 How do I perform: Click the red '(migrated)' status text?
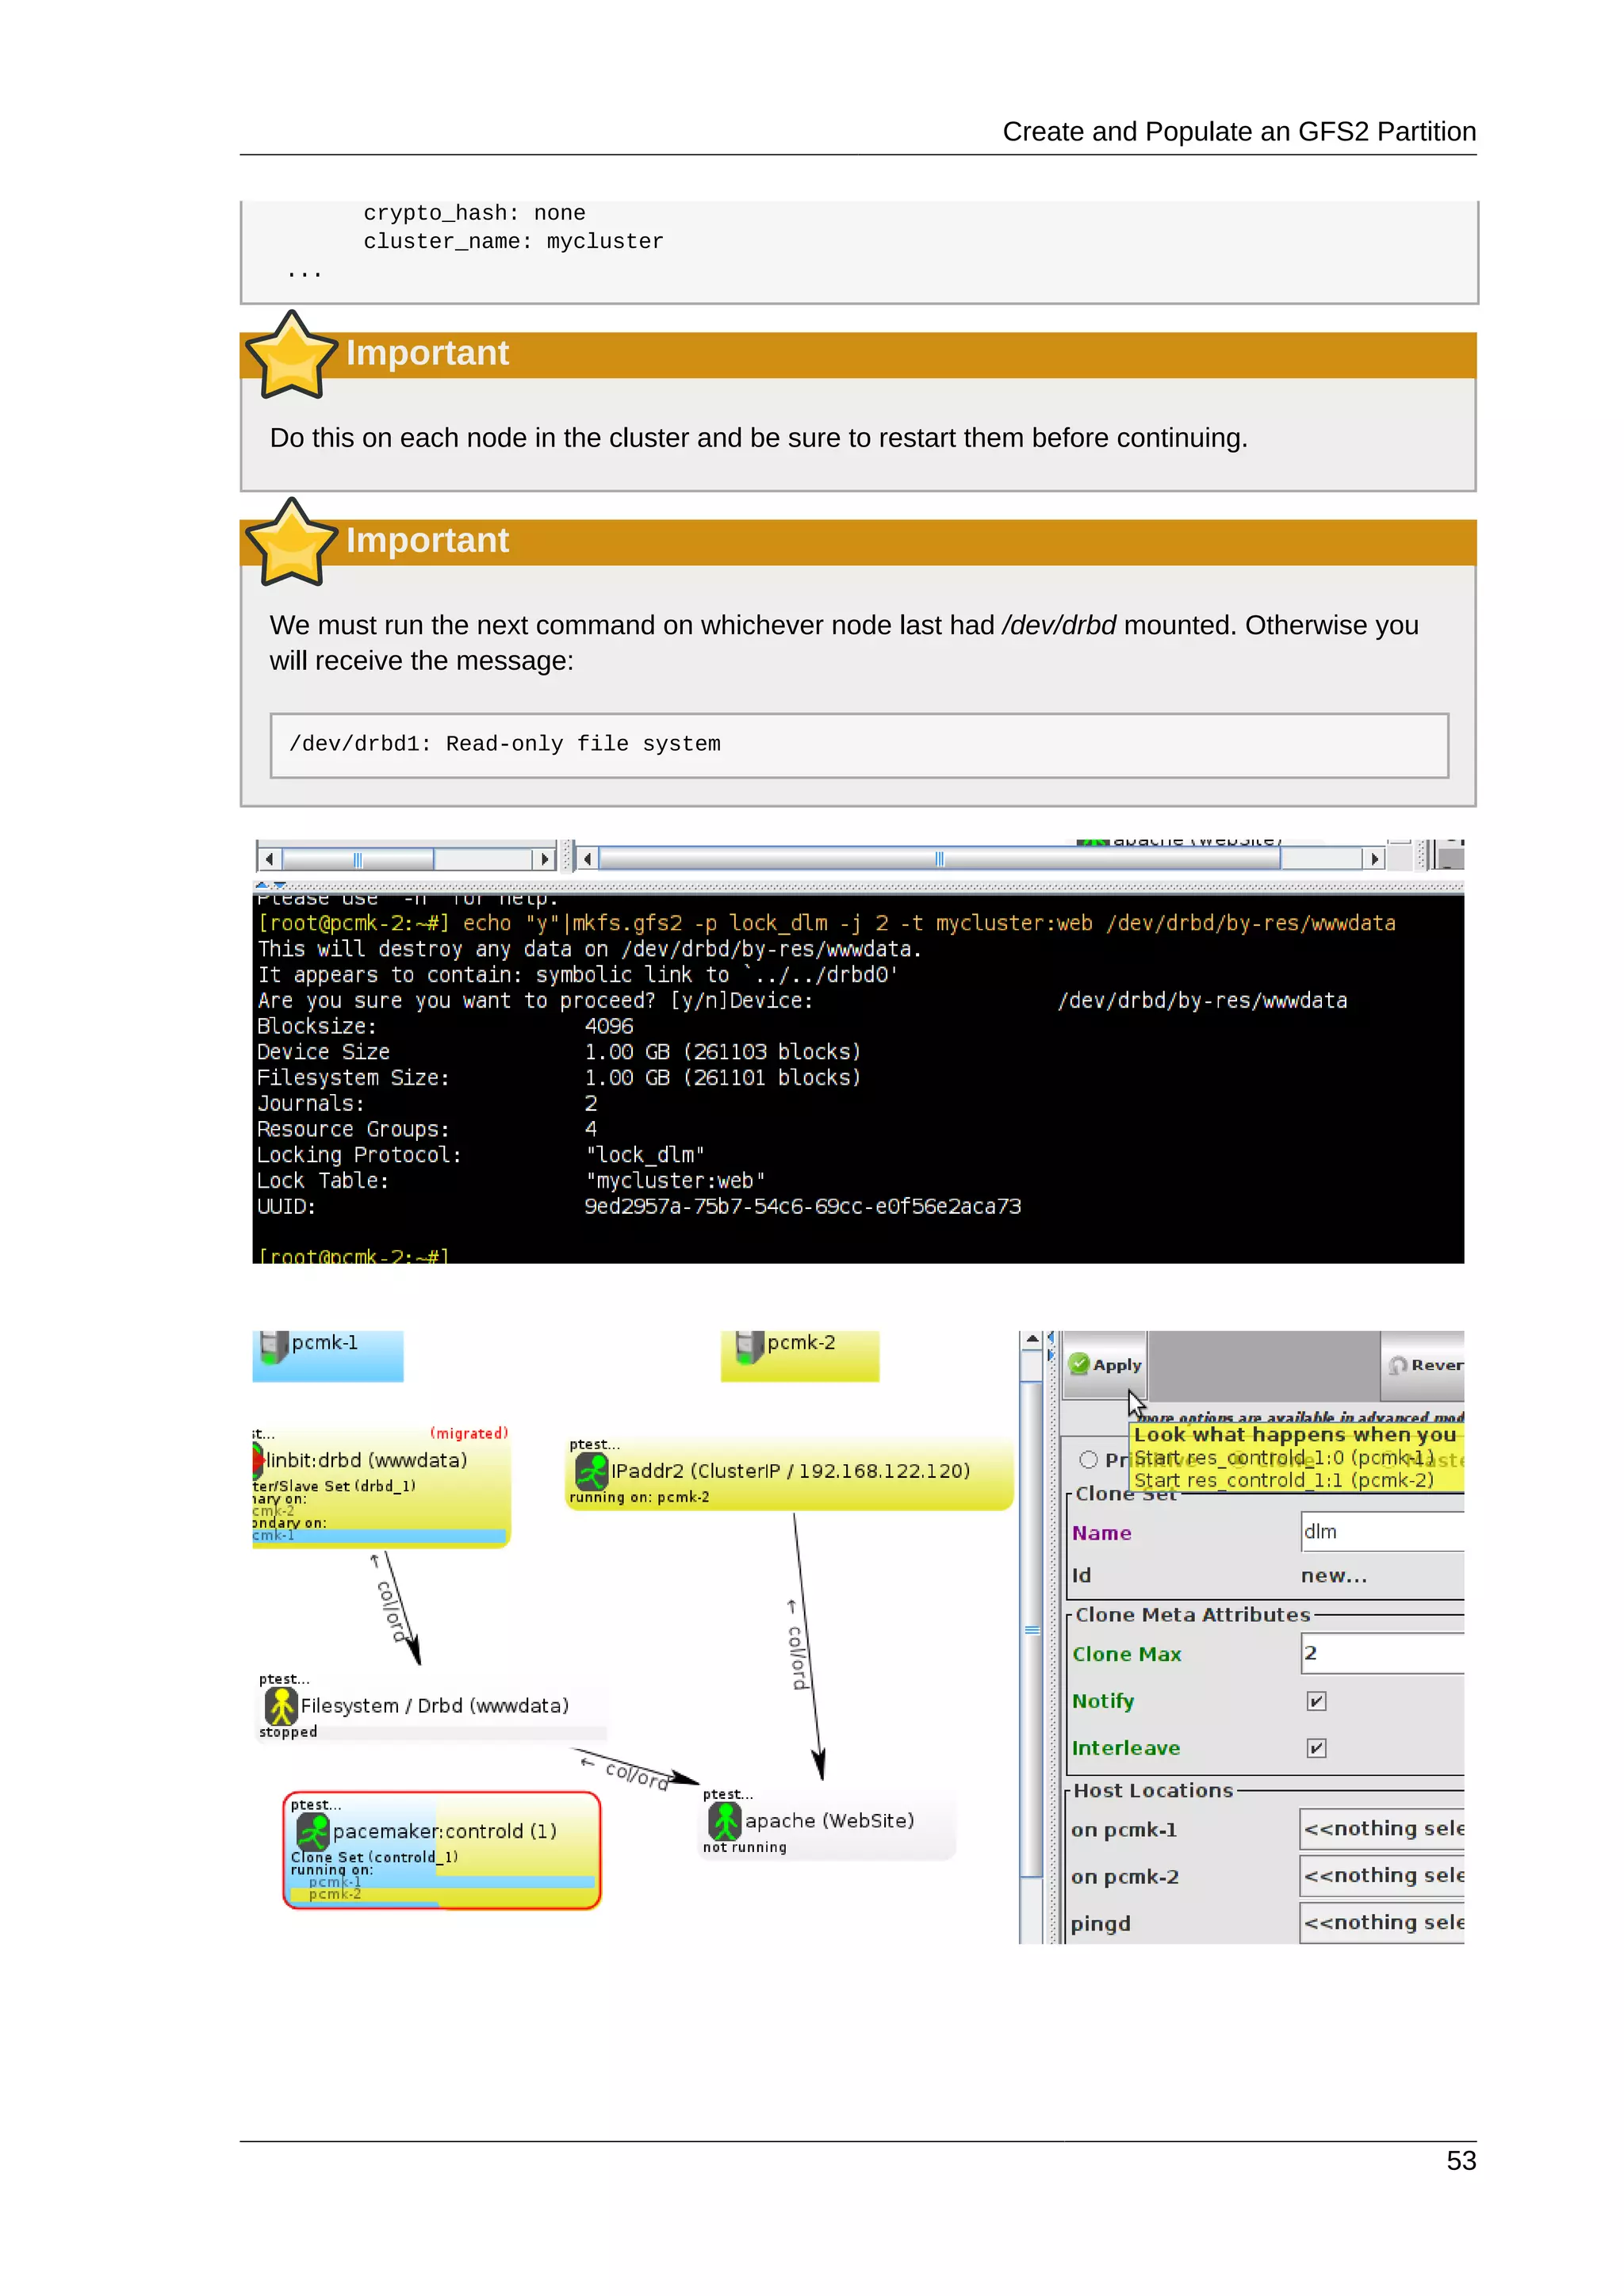pos(469,1433)
